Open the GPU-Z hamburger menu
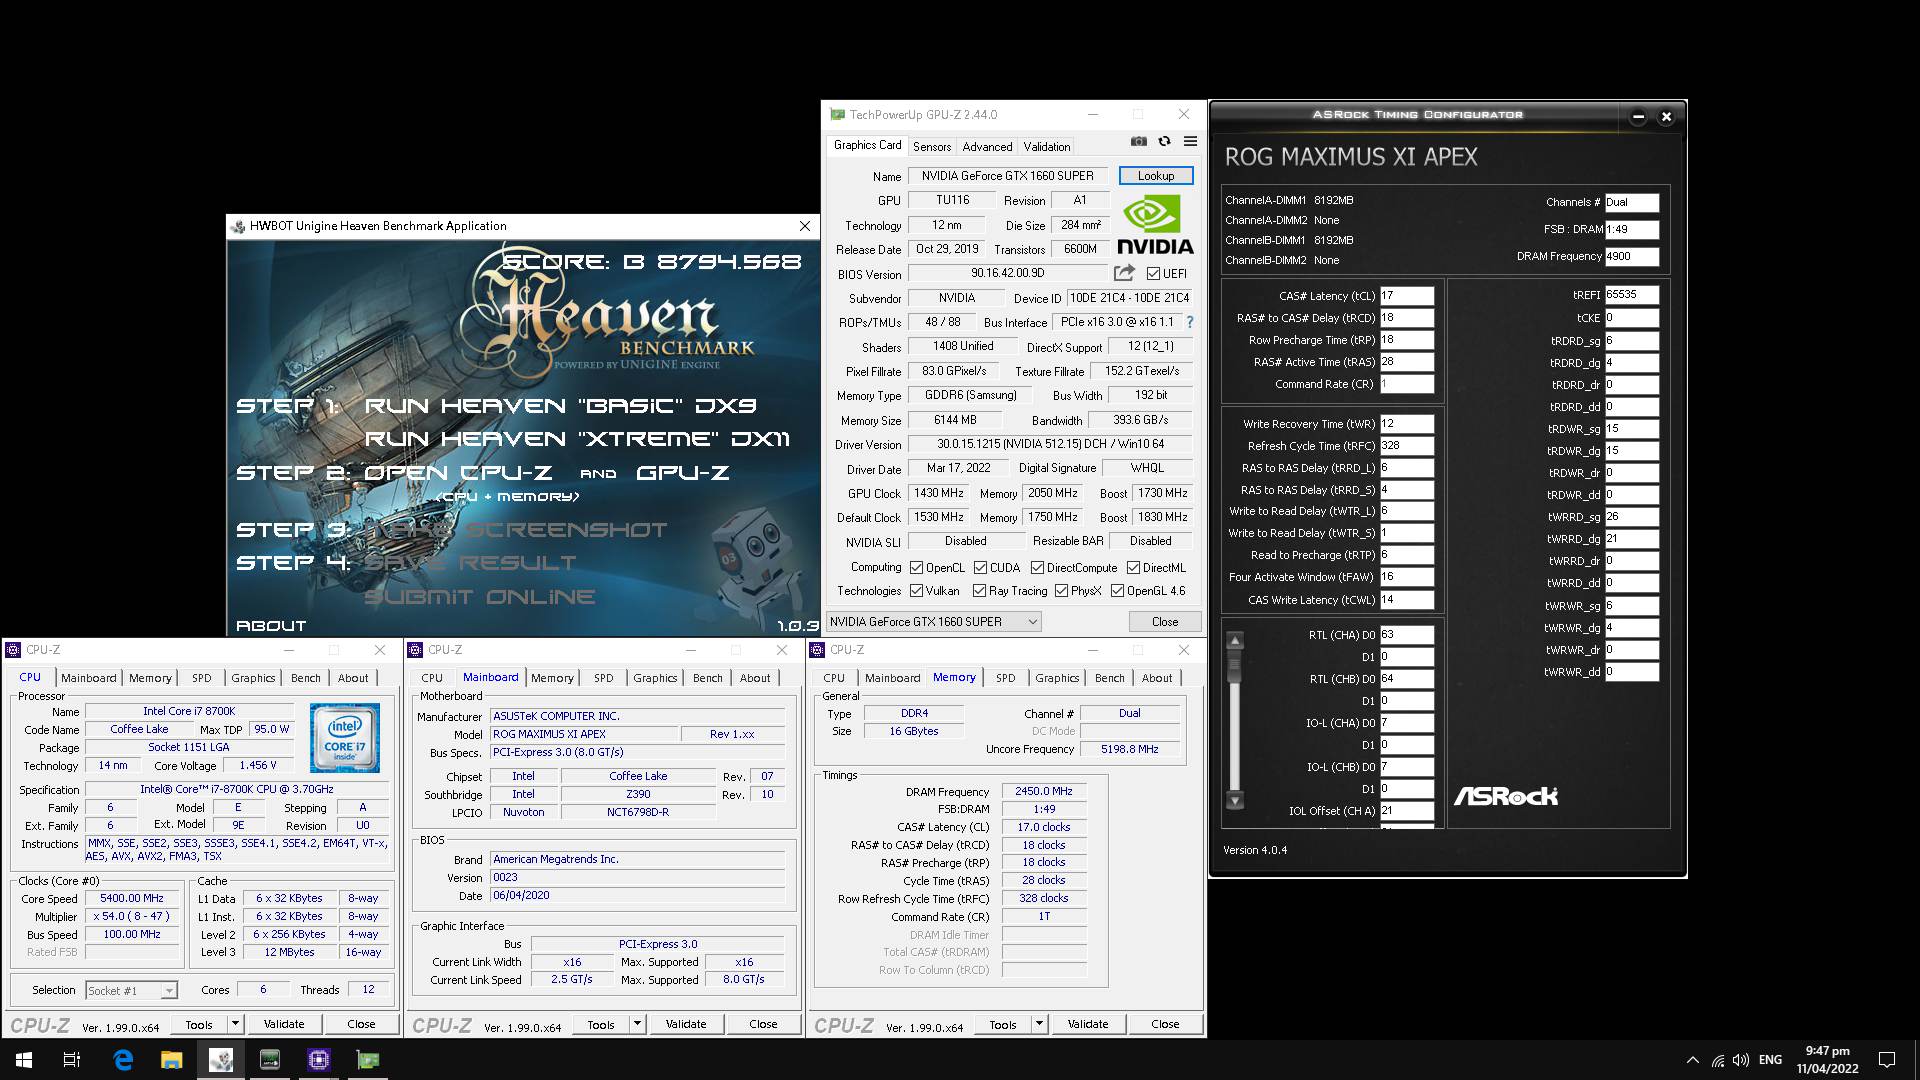 [1190, 142]
